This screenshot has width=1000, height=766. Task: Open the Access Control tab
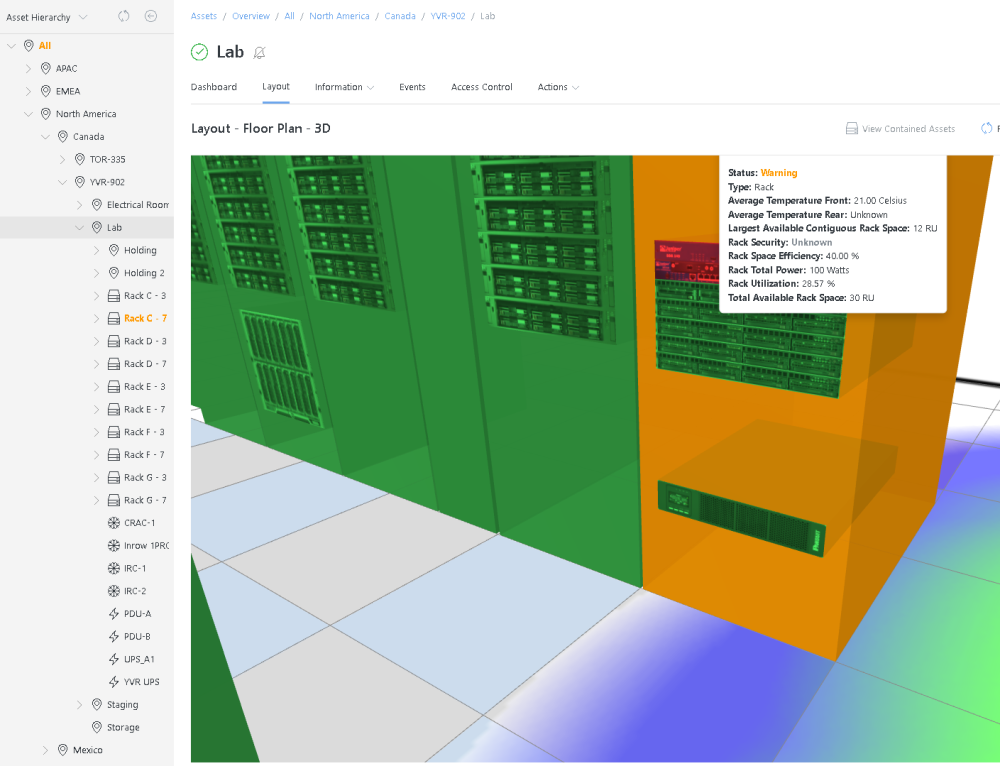[481, 87]
